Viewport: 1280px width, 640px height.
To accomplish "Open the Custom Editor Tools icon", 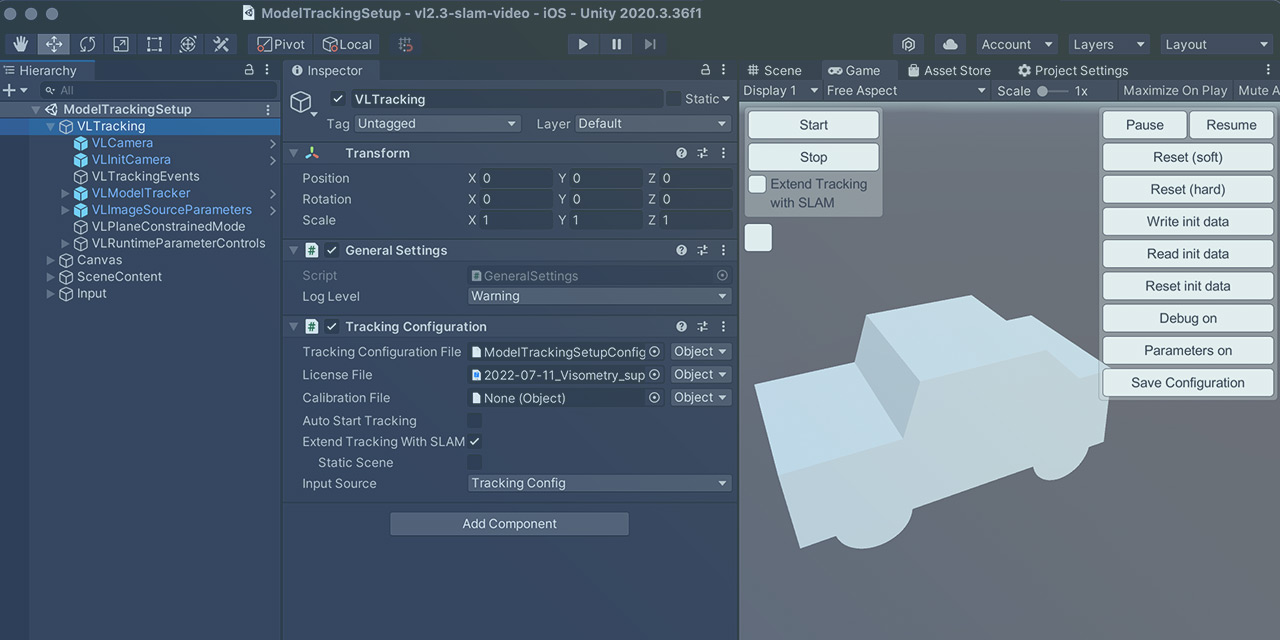I will pyautogui.click(x=219, y=44).
